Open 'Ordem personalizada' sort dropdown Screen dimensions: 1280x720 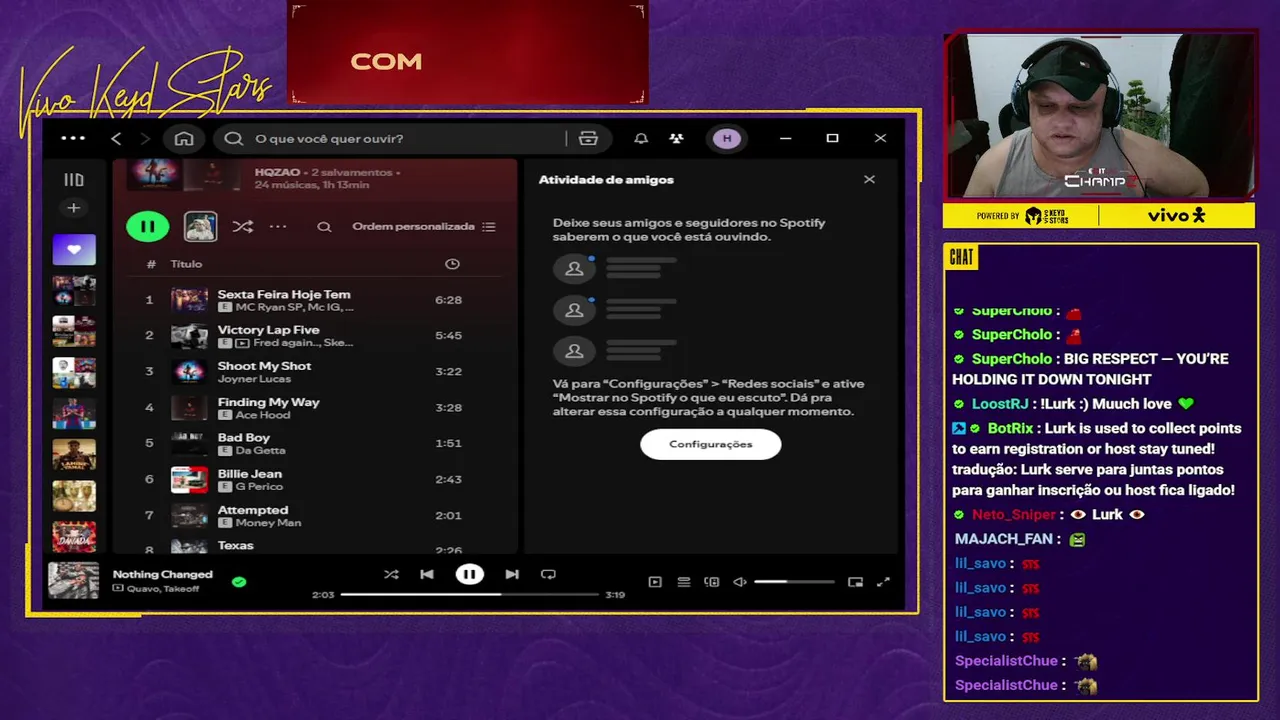point(424,227)
